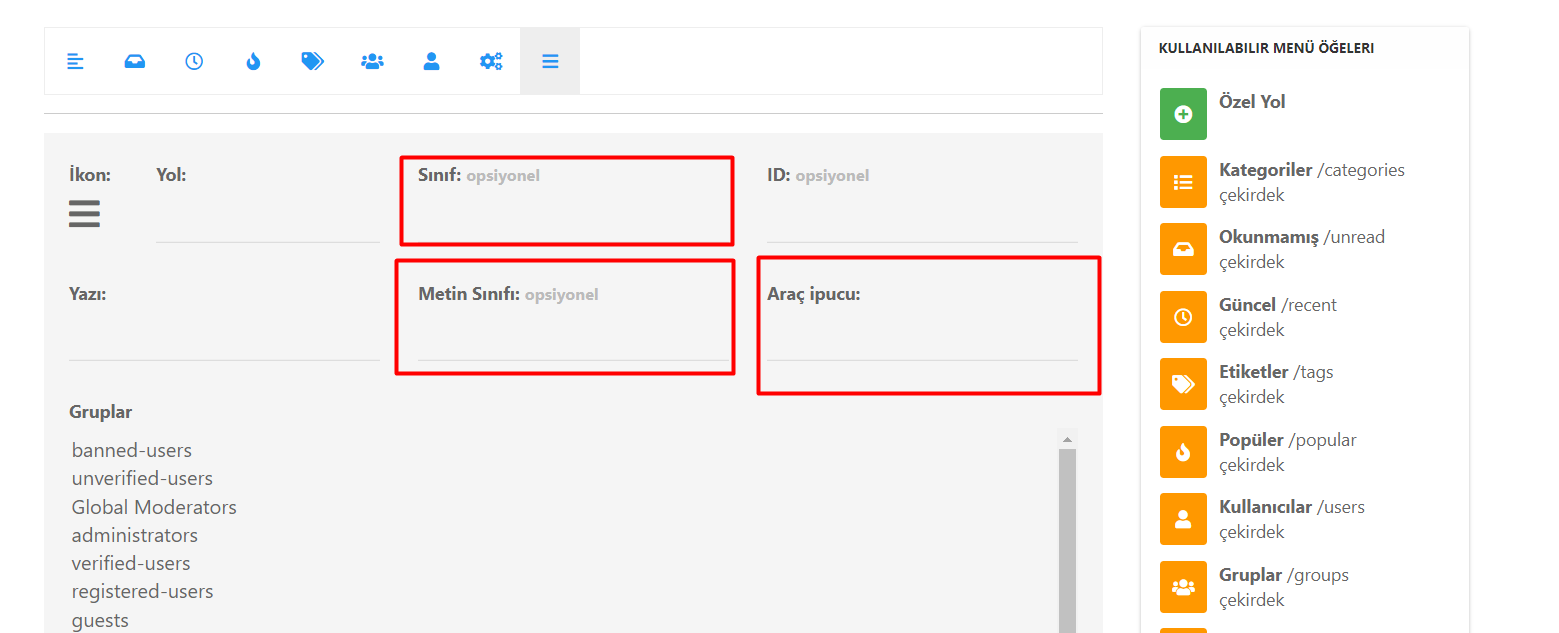
Task: Select the categories list icon in menu bar
Action: click(75, 61)
